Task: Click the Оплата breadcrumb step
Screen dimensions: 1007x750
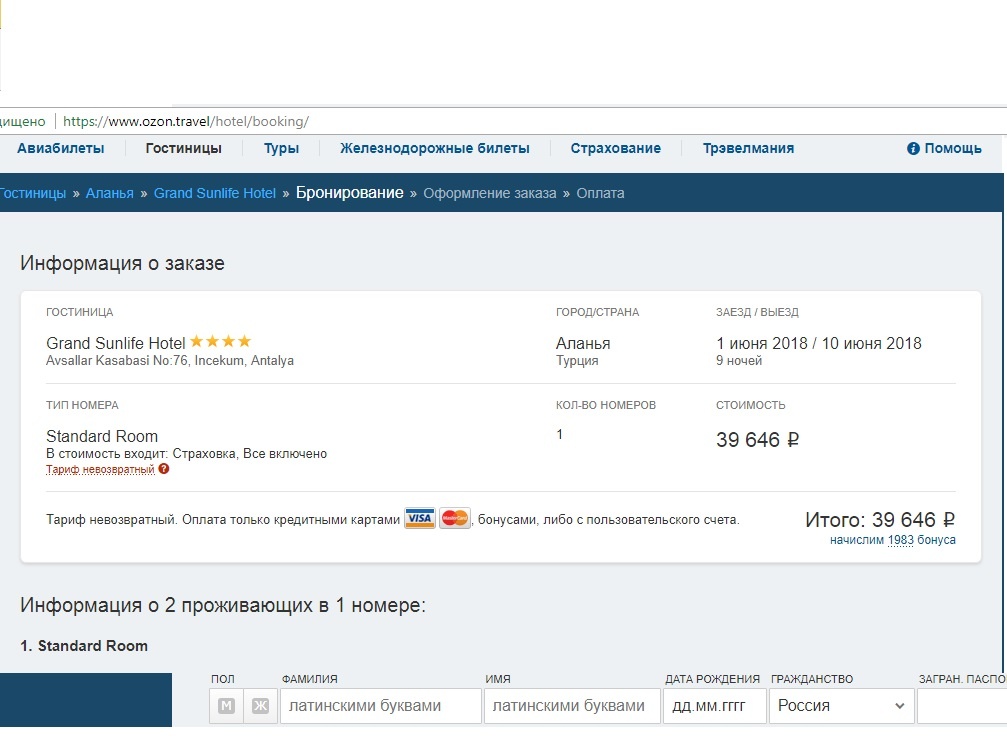Action: click(x=600, y=193)
